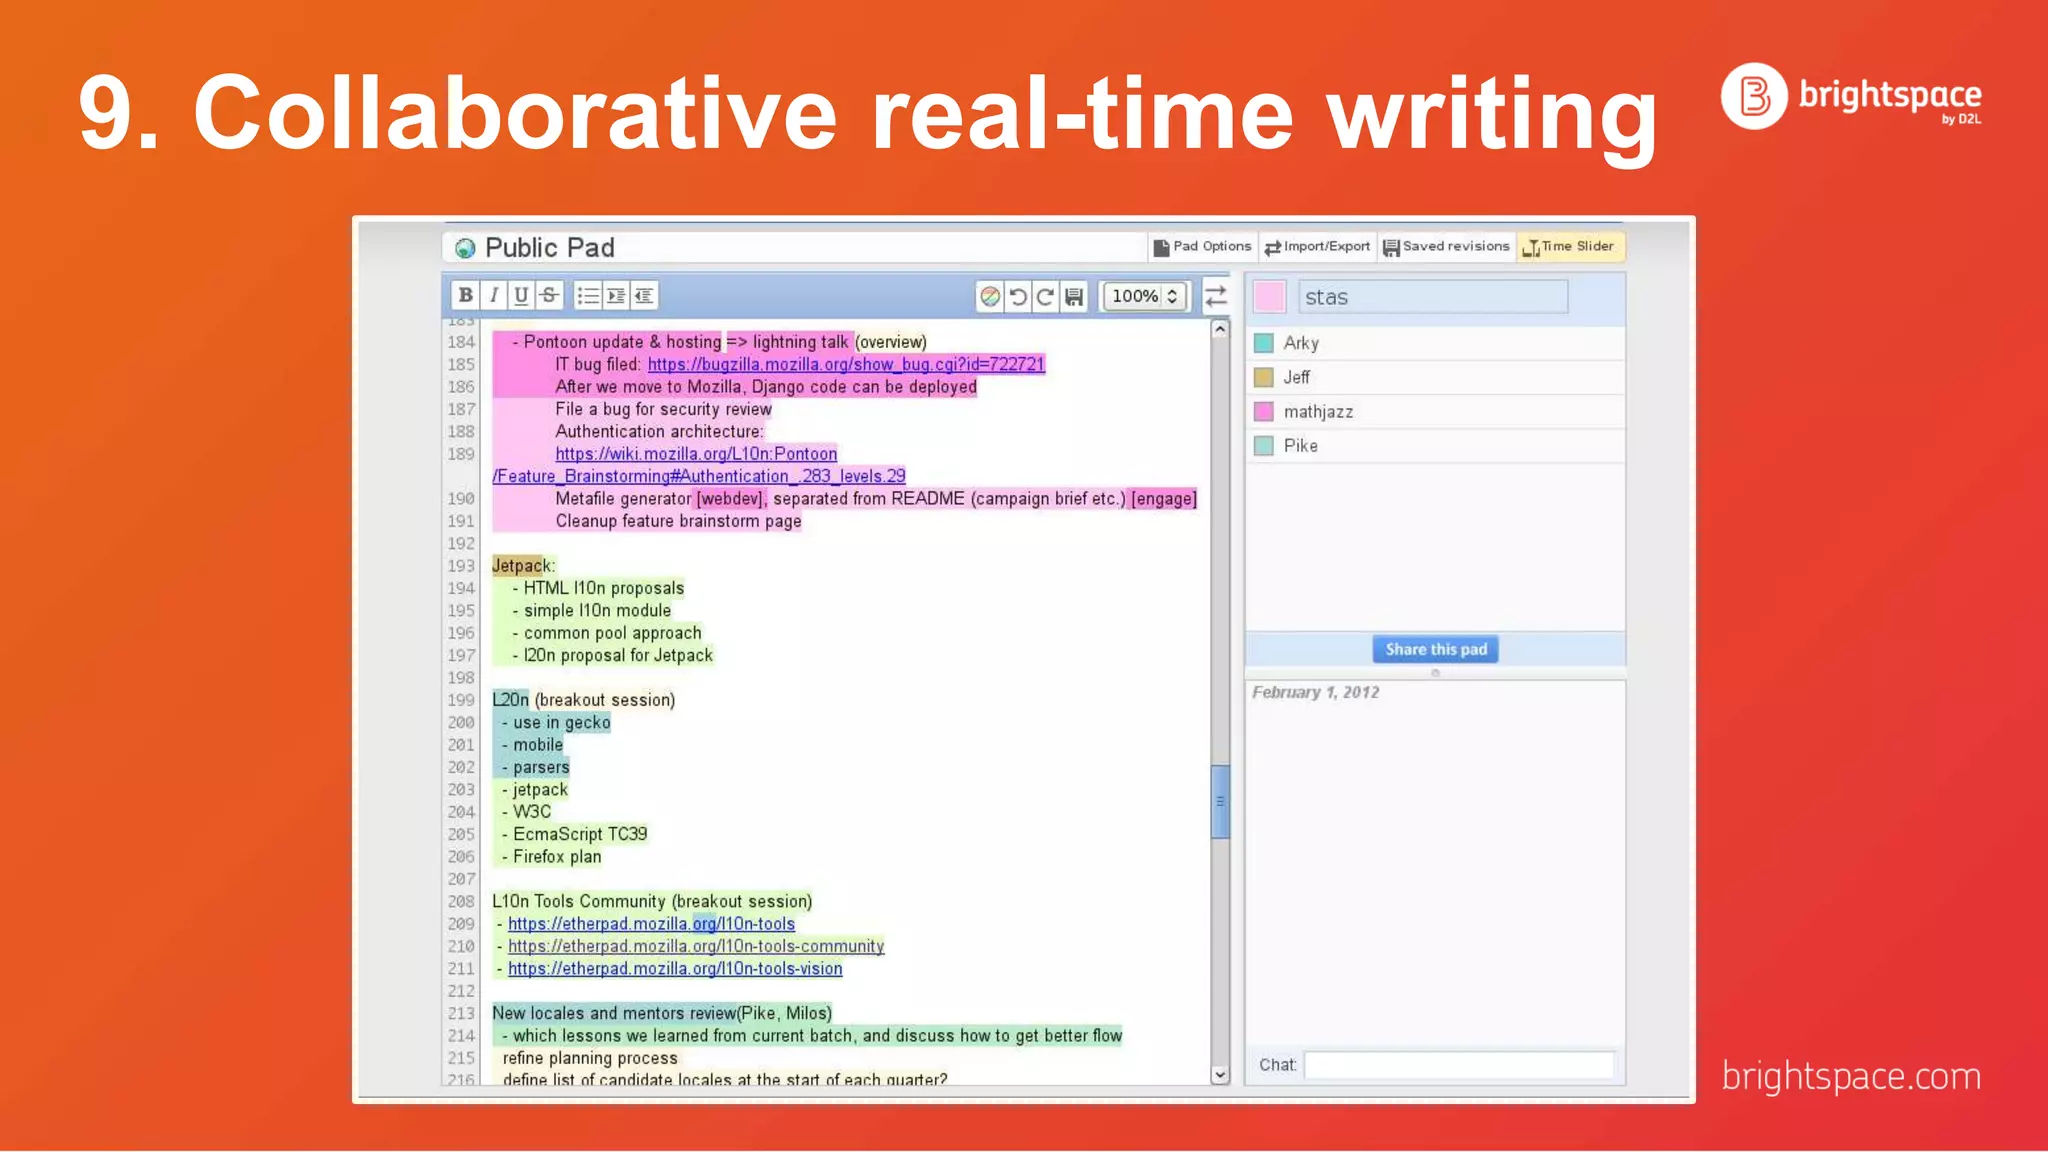Open the etherpad l10n-tools link
The height and width of the screenshot is (1152, 2048).
[x=651, y=924]
